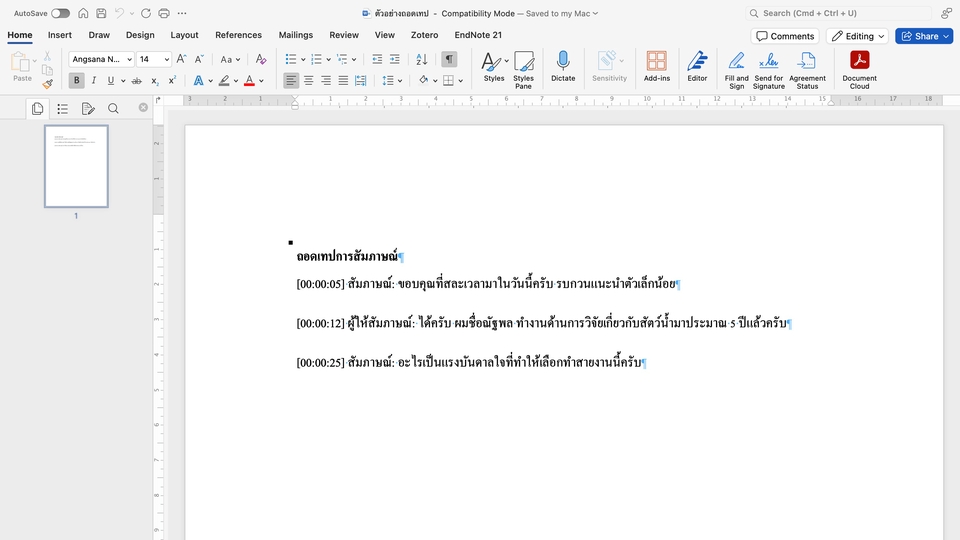Apply text highlight color
Image resolution: width=960 pixels, height=540 pixels.
point(224,81)
